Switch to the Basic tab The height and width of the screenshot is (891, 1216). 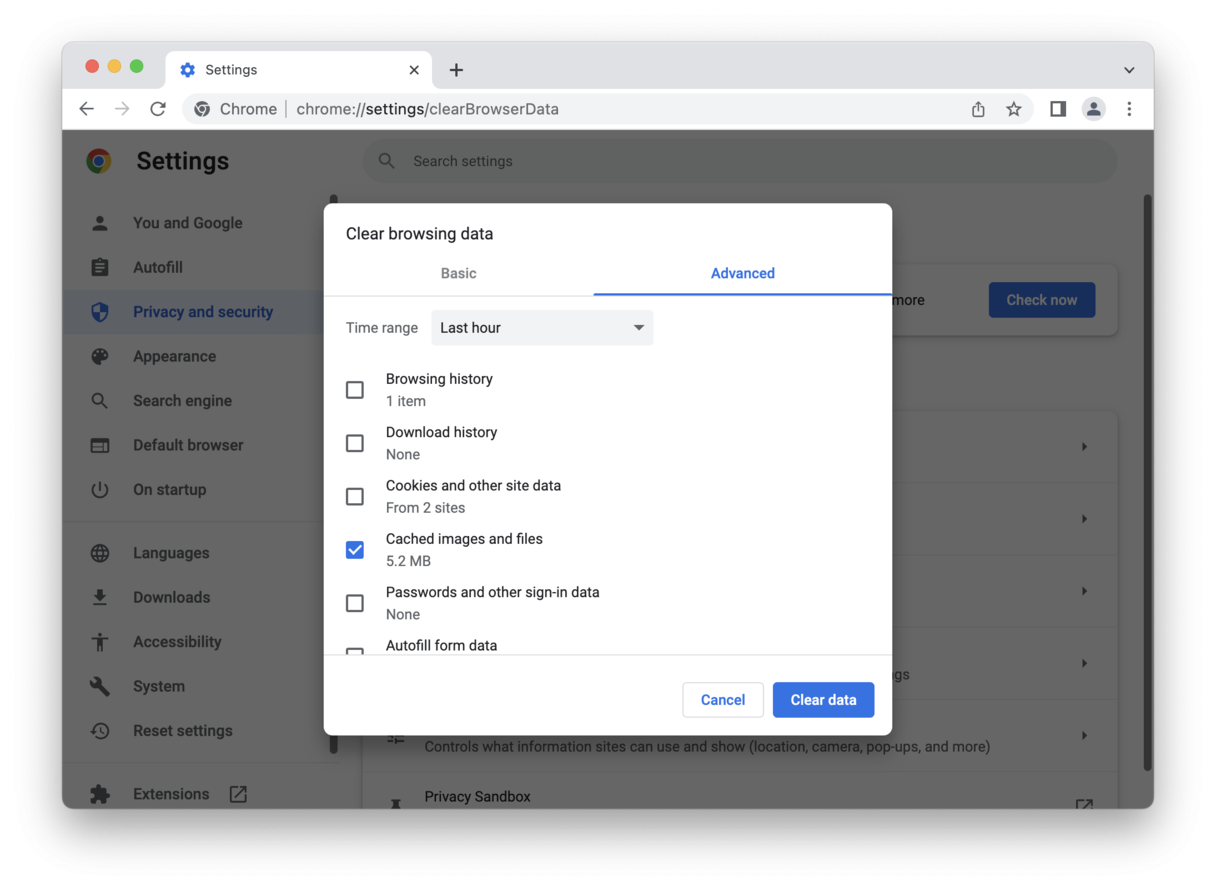click(x=459, y=273)
